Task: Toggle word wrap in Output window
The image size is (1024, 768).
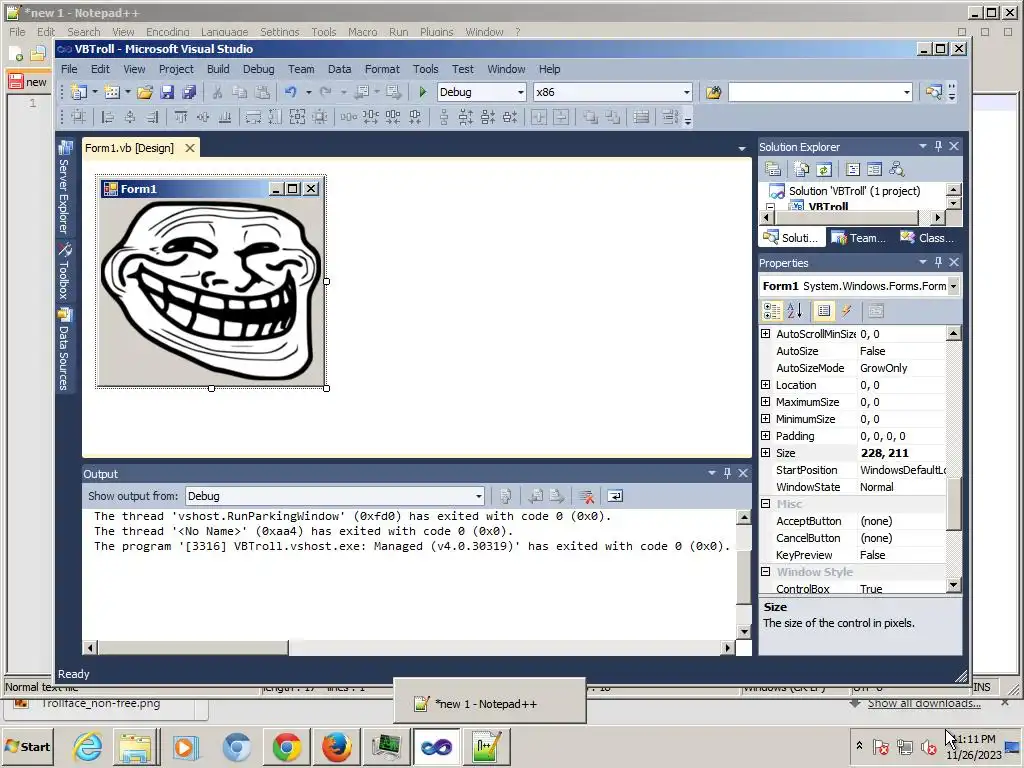Action: tap(615, 496)
